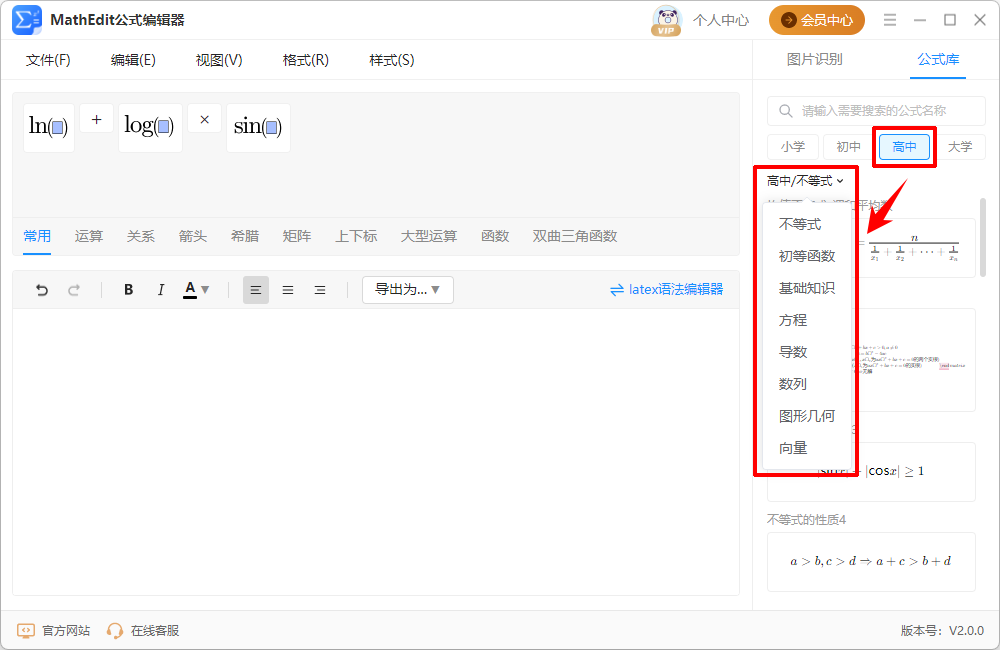The width and height of the screenshot is (1000, 650).
Task: Open the 视图(V) menu
Action: (219, 60)
